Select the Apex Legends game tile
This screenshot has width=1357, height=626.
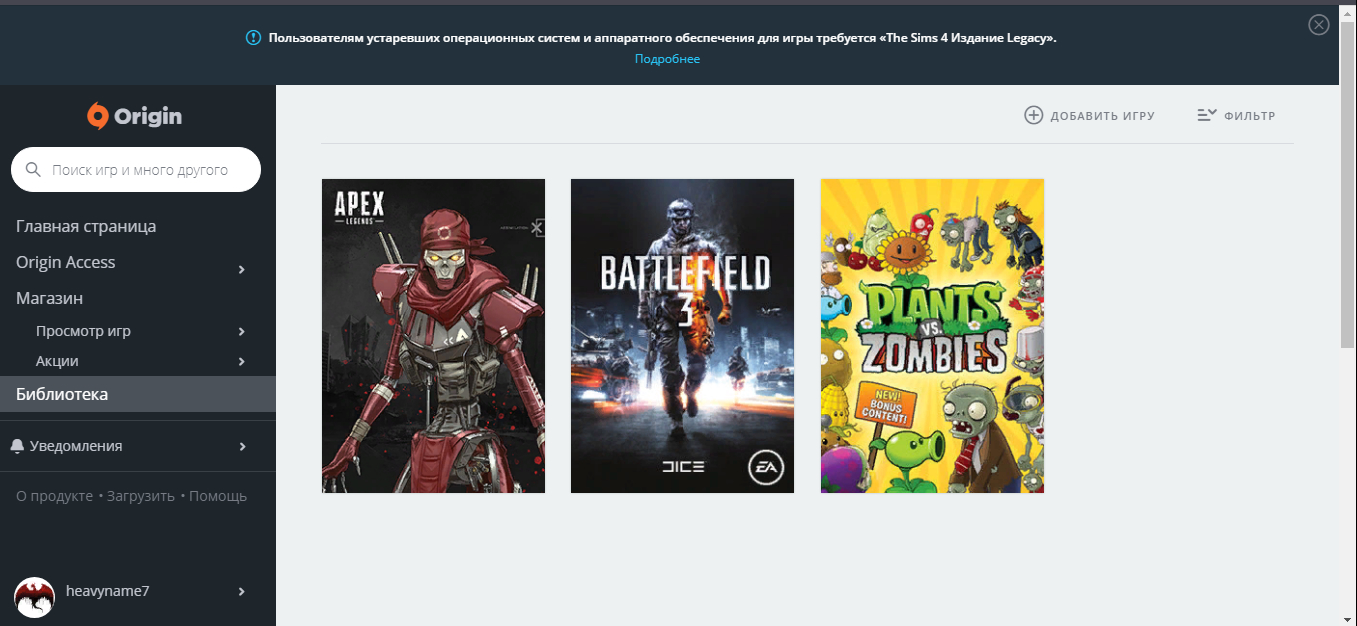(x=433, y=336)
